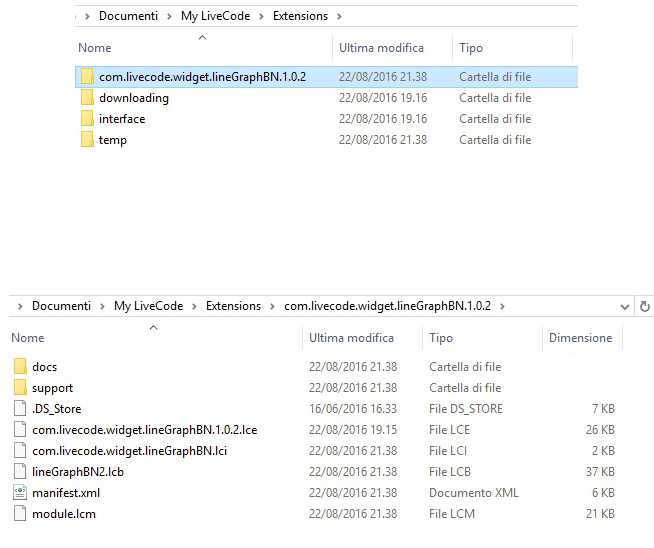Viewport: 654px width, 548px height.
Task: Click the .DS_Store file icon
Action: (x=20, y=408)
